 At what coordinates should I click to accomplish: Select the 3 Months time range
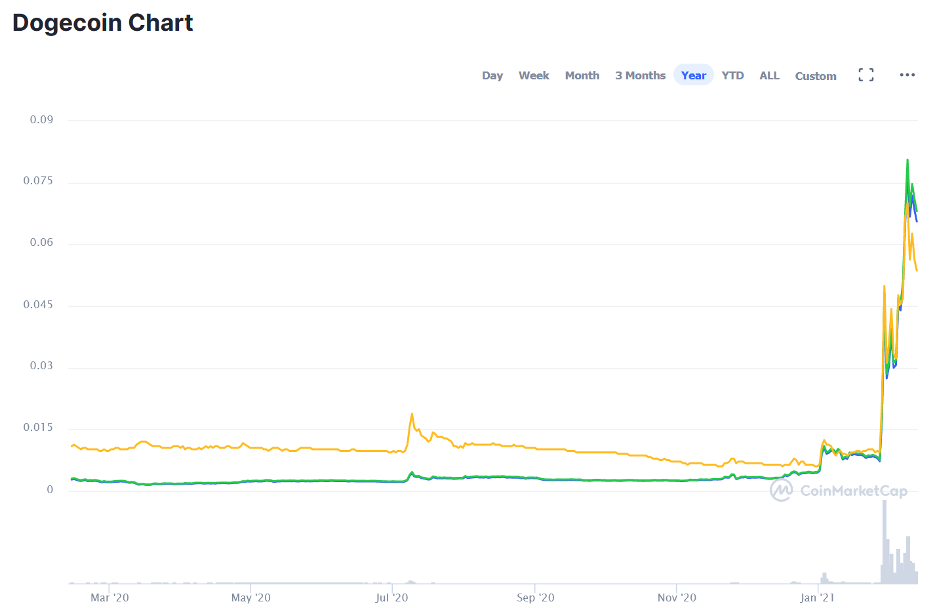click(640, 76)
